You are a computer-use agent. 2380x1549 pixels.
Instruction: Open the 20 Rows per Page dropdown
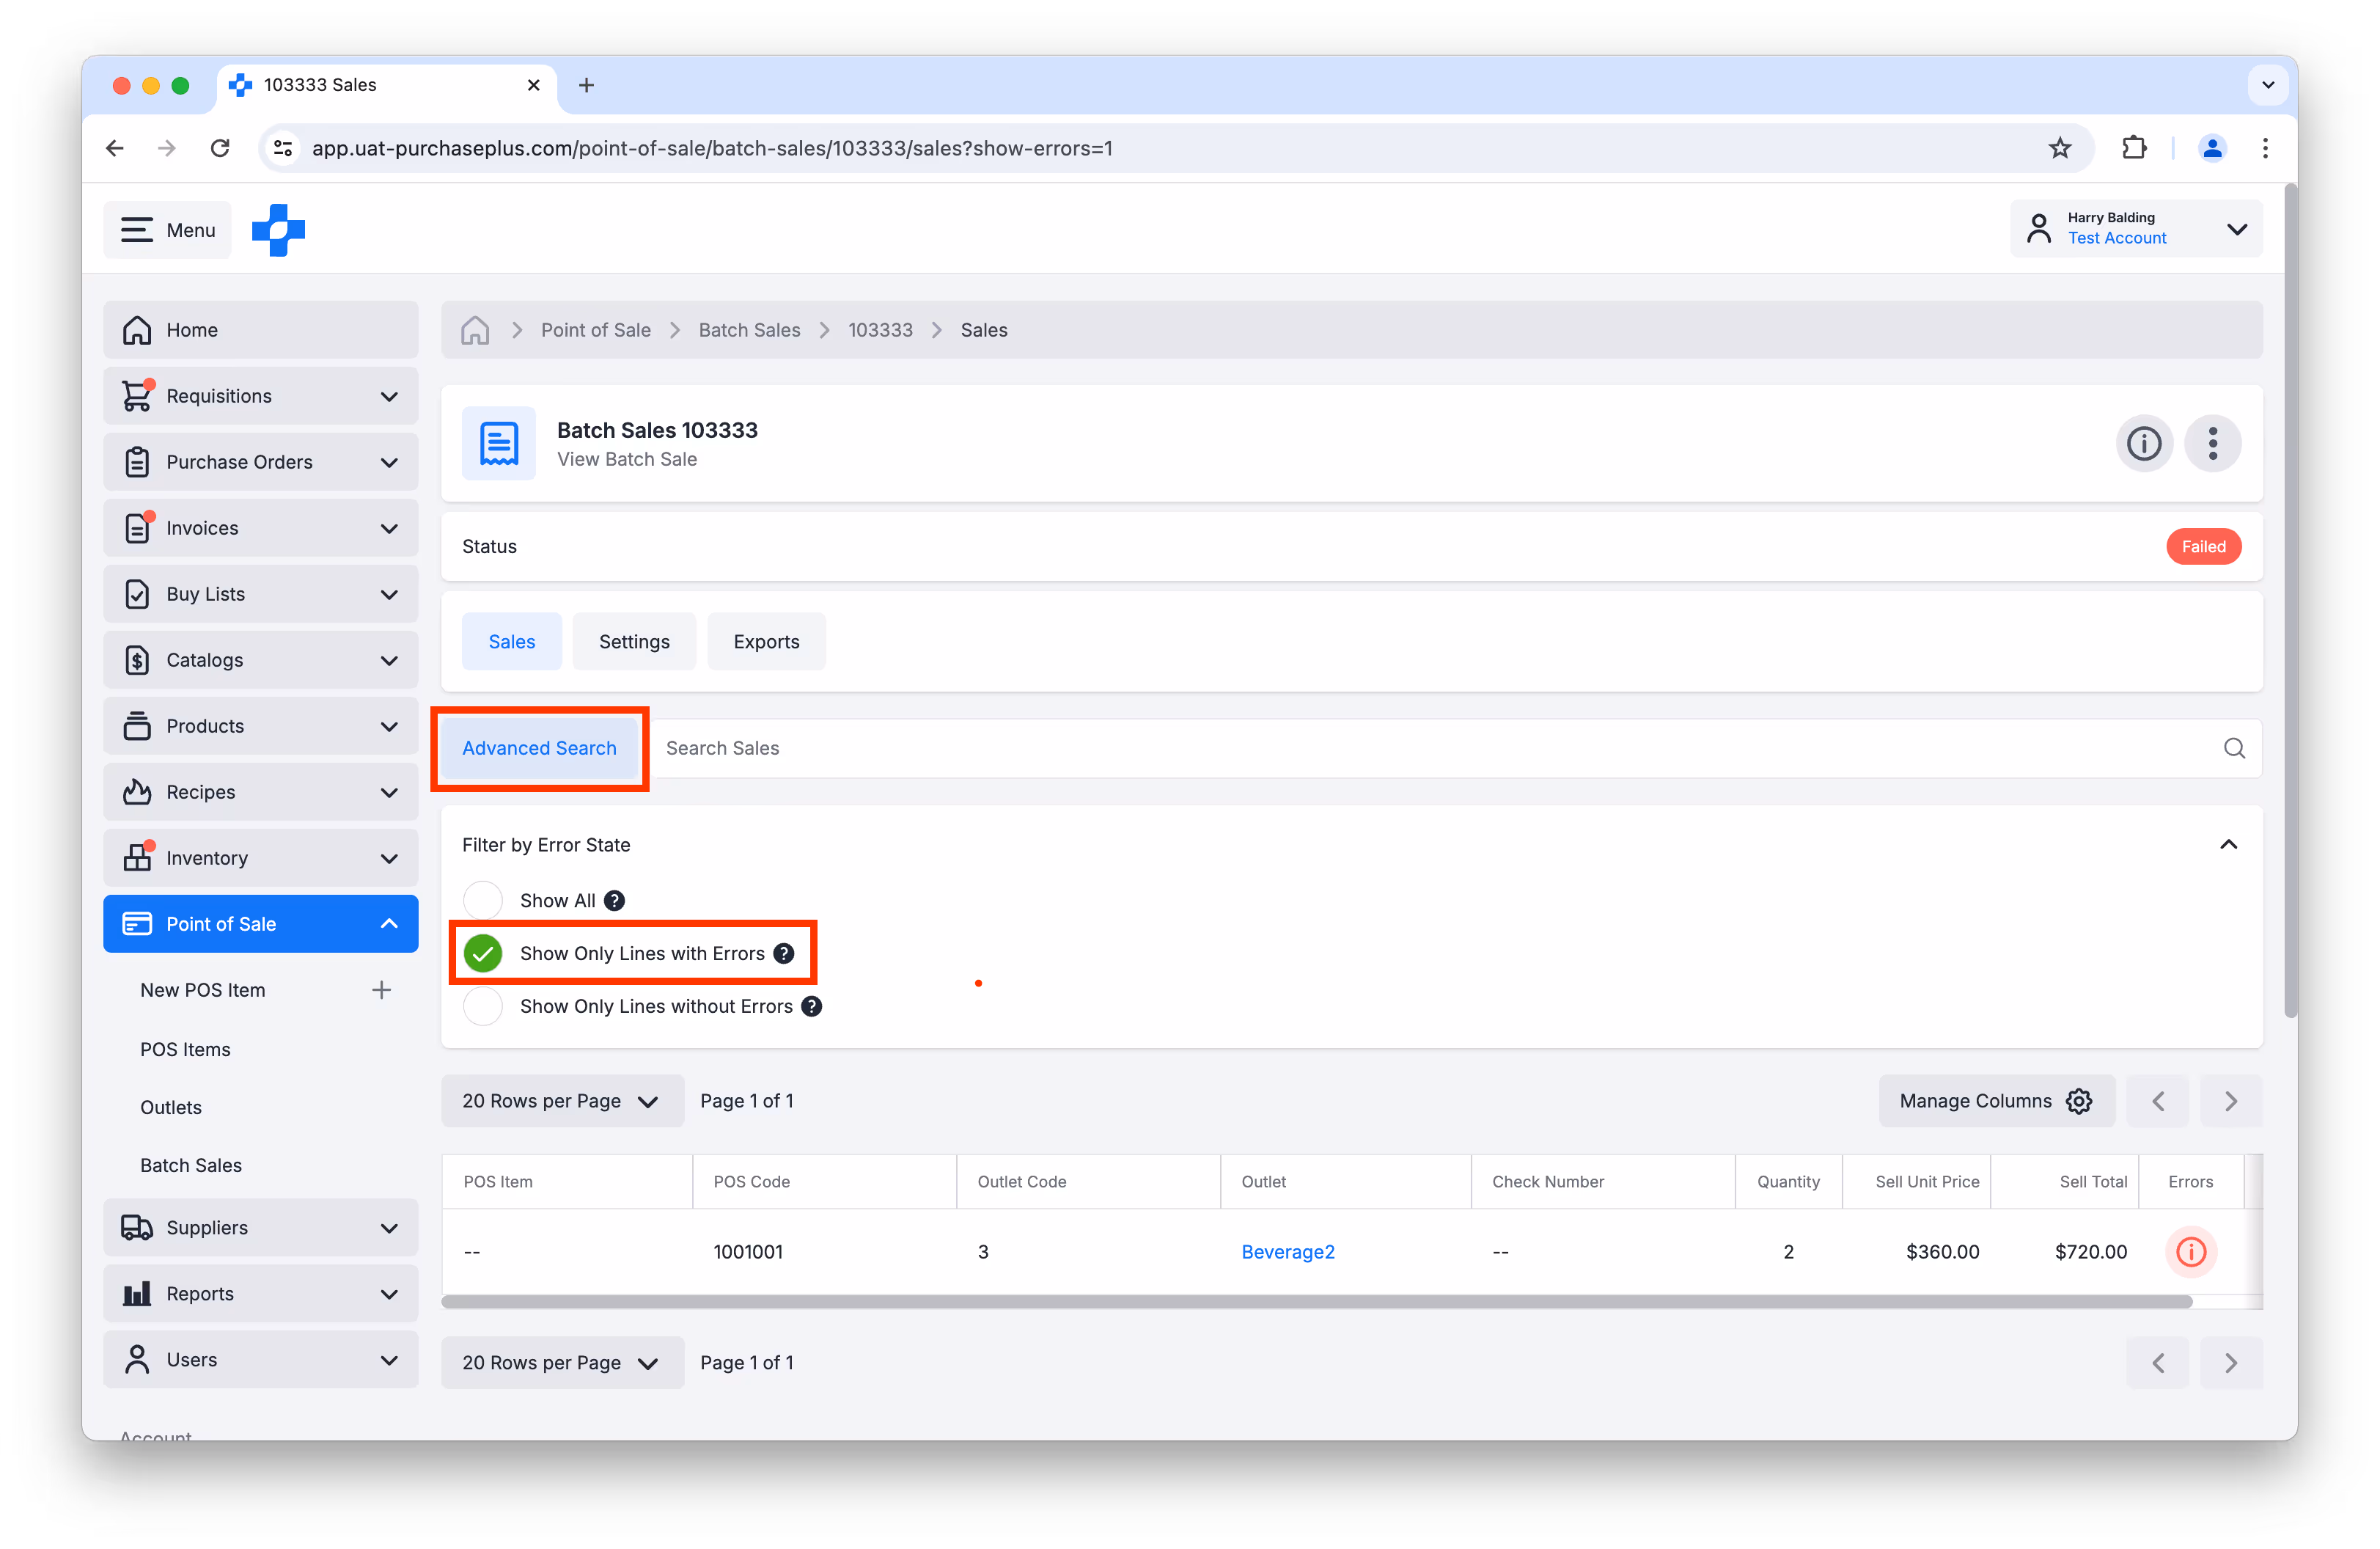pyautogui.click(x=562, y=1100)
